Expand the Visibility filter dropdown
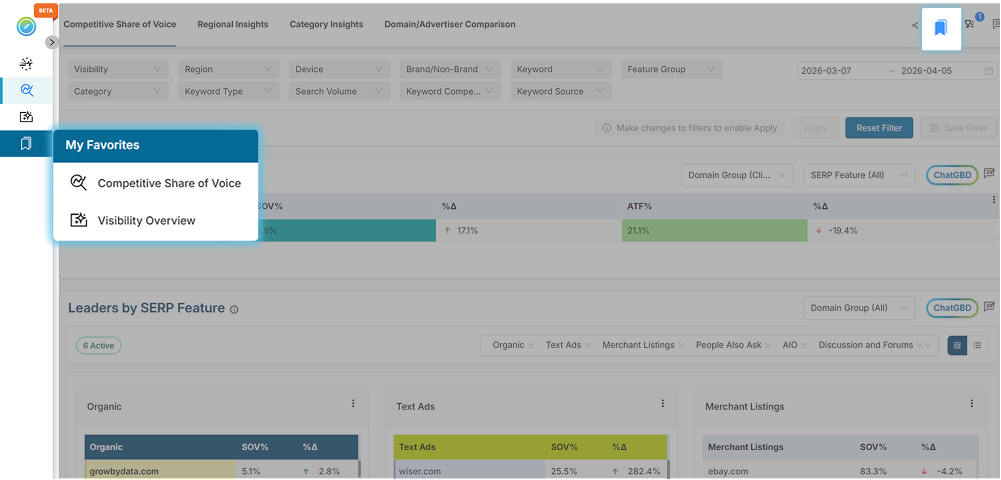The width and height of the screenshot is (1001, 480). pos(118,70)
